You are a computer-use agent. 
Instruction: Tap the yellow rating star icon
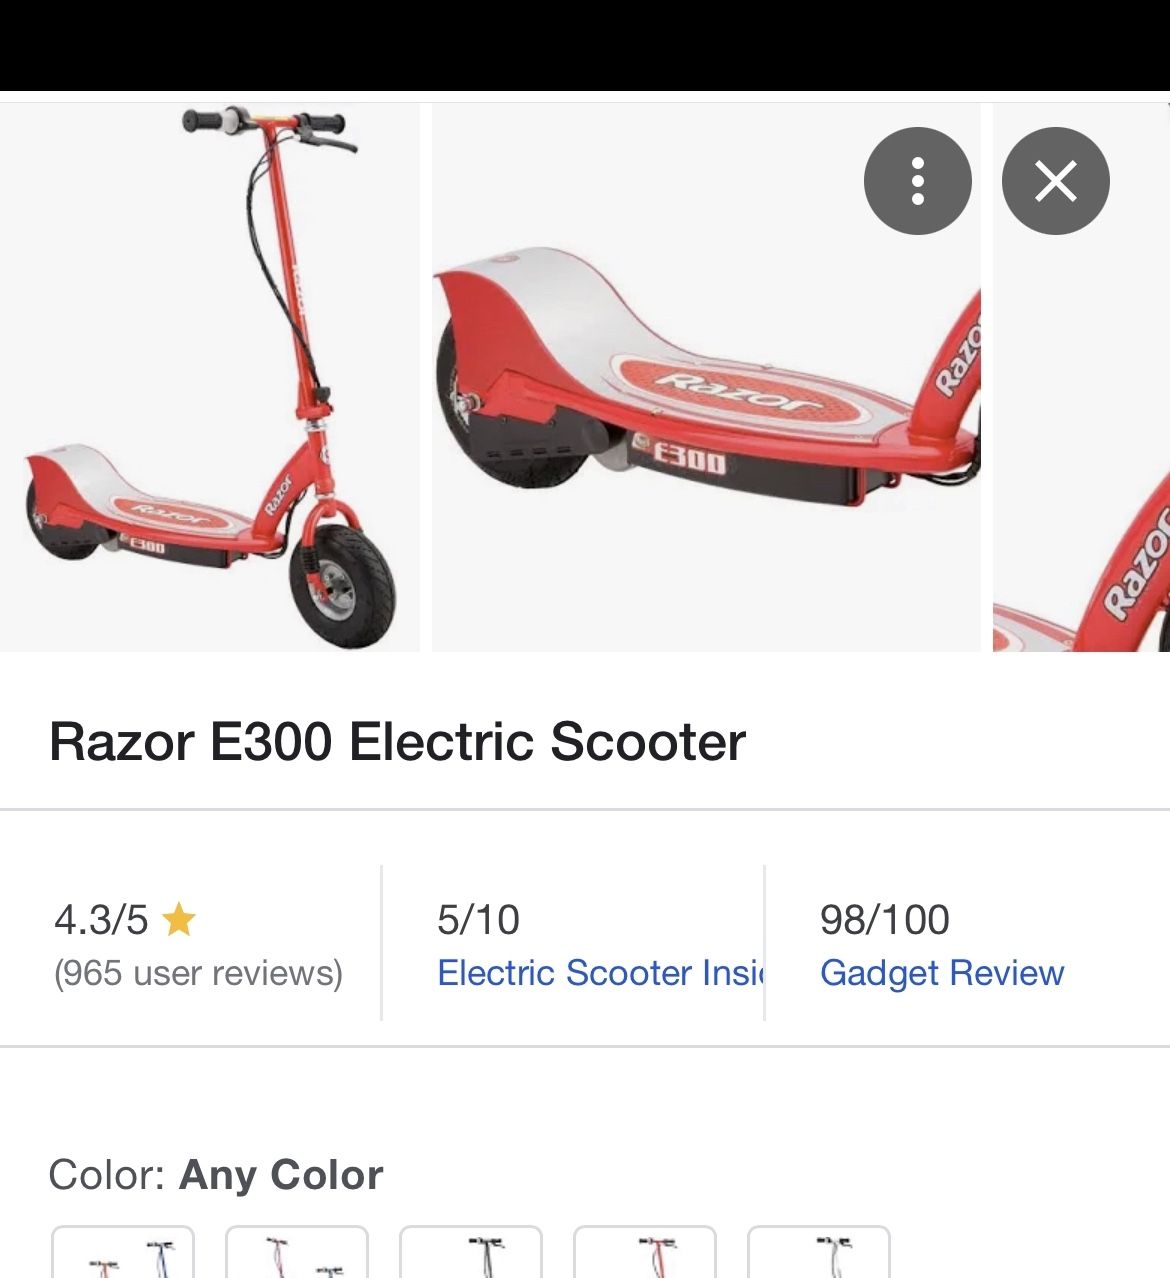tap(179, 919)
